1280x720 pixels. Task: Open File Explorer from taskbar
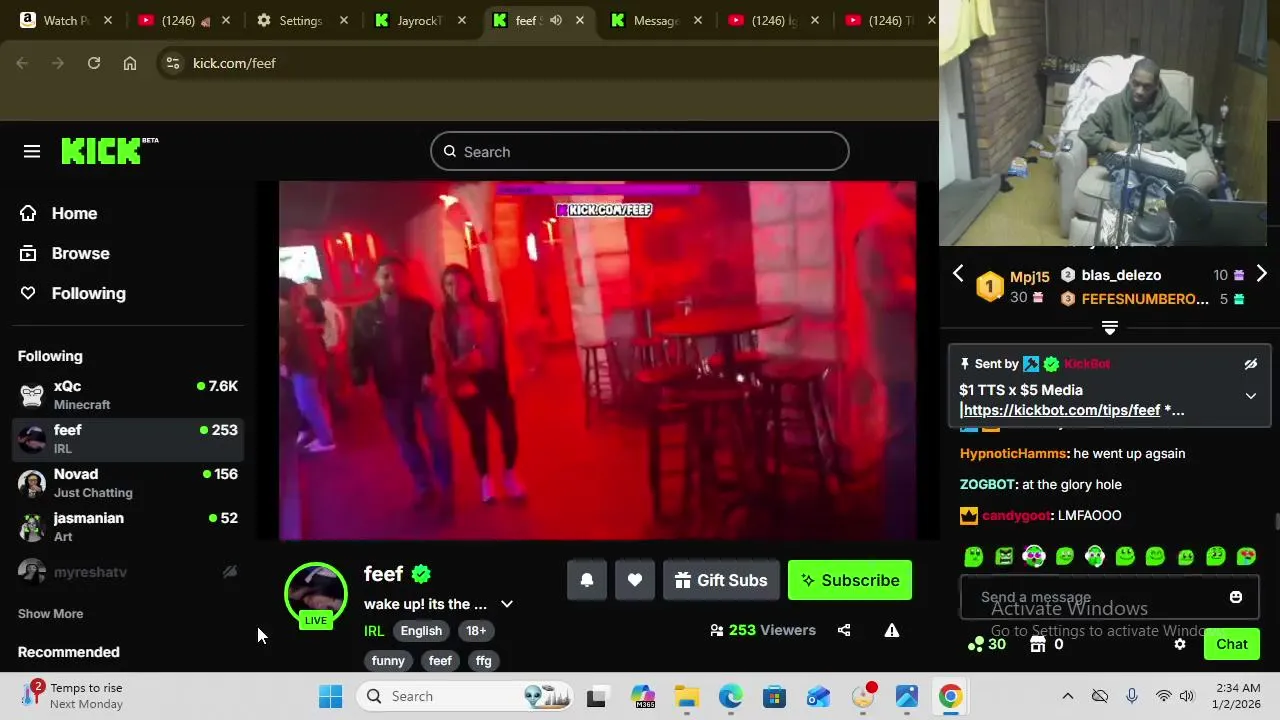686,696
